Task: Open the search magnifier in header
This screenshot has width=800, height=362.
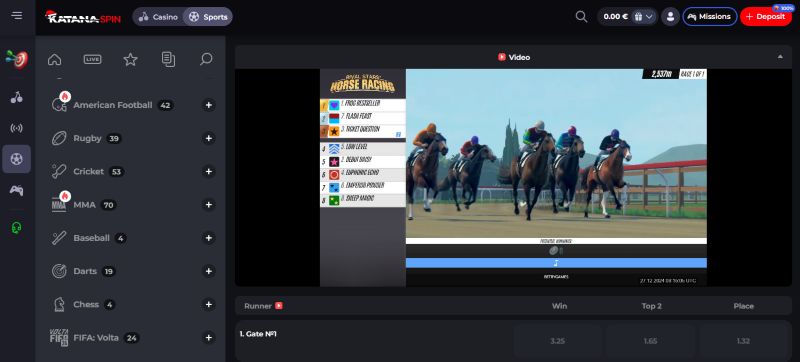Action: click(581, 16)
